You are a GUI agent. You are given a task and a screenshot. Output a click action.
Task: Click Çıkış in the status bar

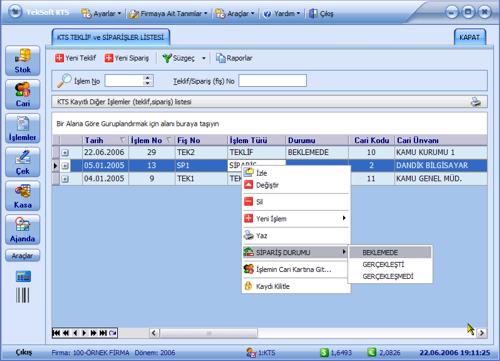pyautogui.click(x=24, y=352)
